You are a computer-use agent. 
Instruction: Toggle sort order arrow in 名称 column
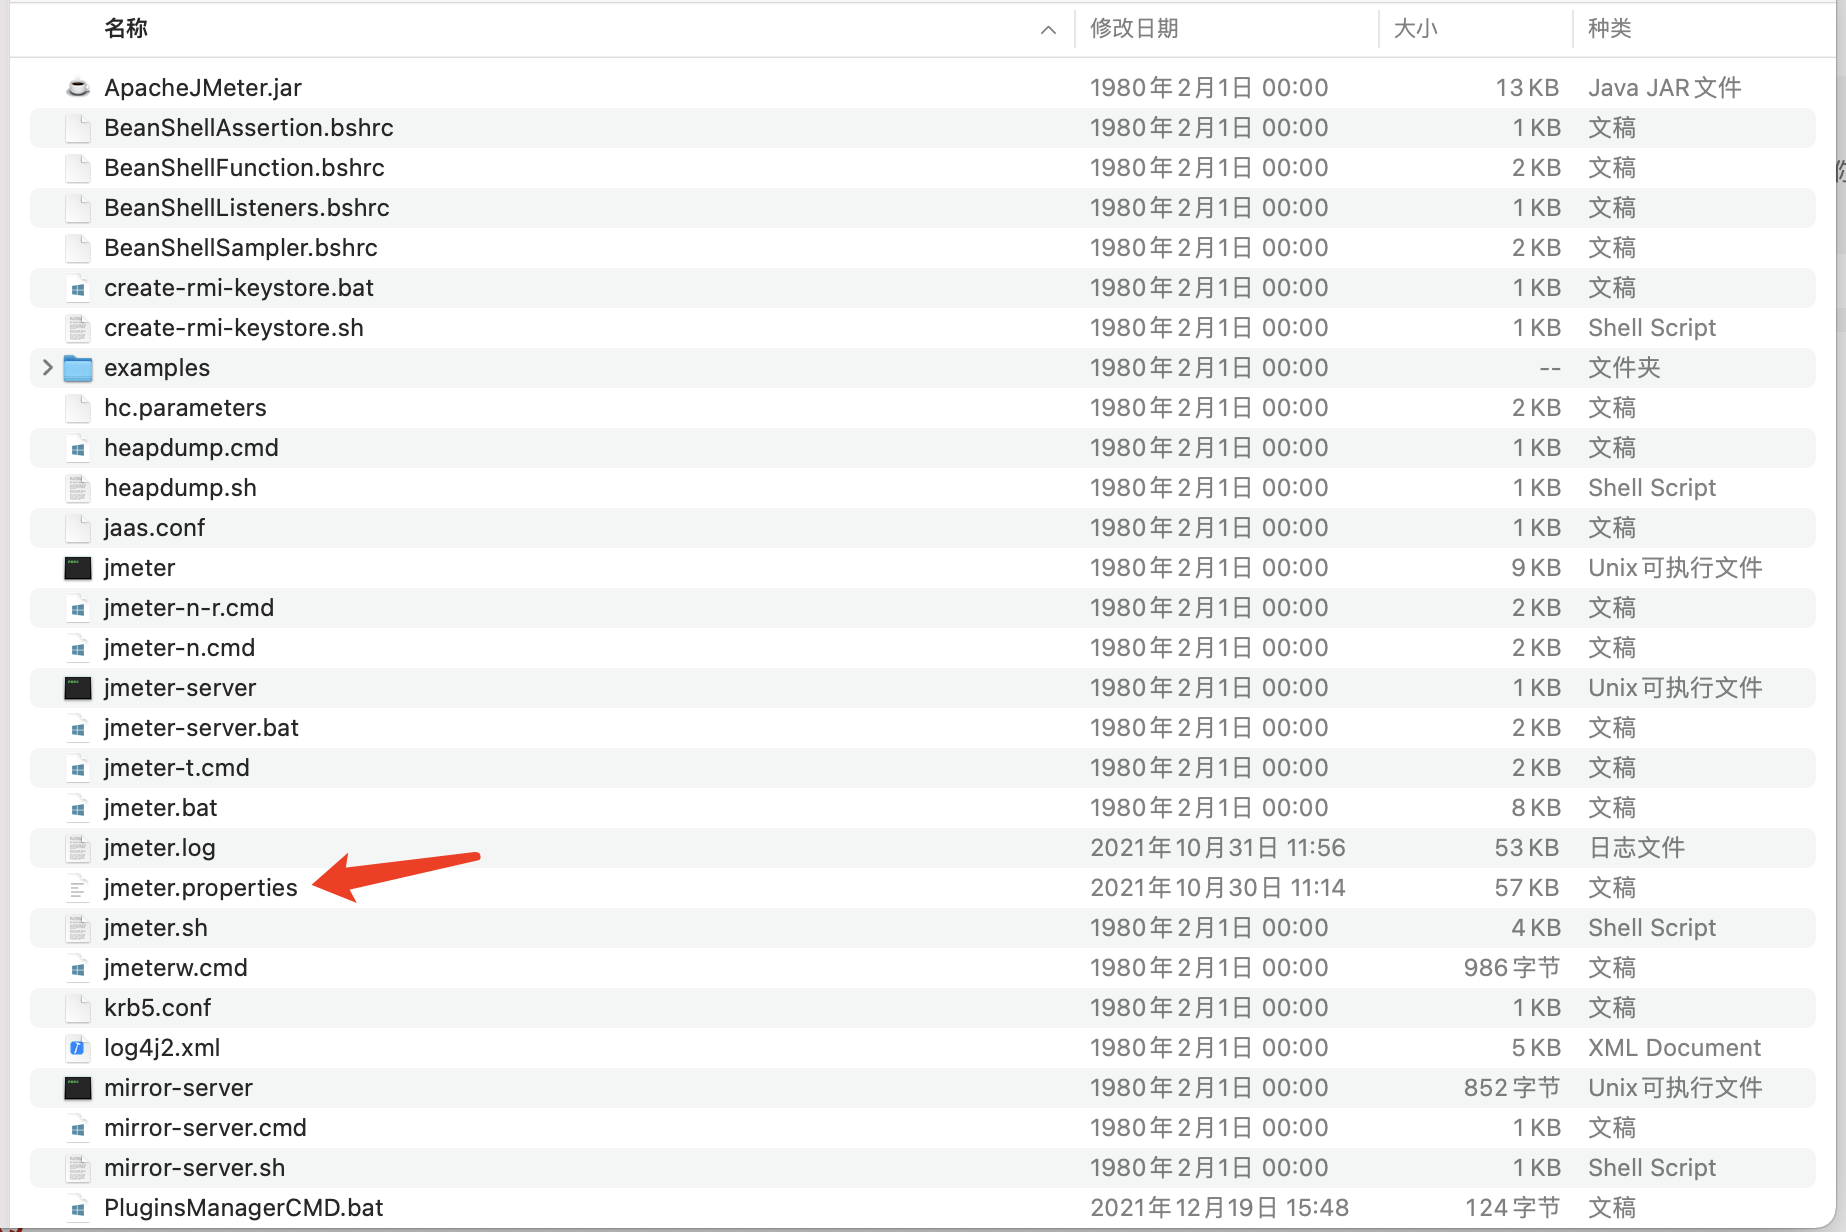click(x=1048, y=30)
